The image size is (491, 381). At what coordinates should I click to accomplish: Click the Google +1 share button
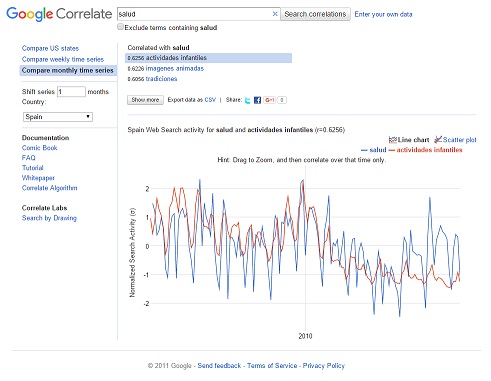(269, 100)
